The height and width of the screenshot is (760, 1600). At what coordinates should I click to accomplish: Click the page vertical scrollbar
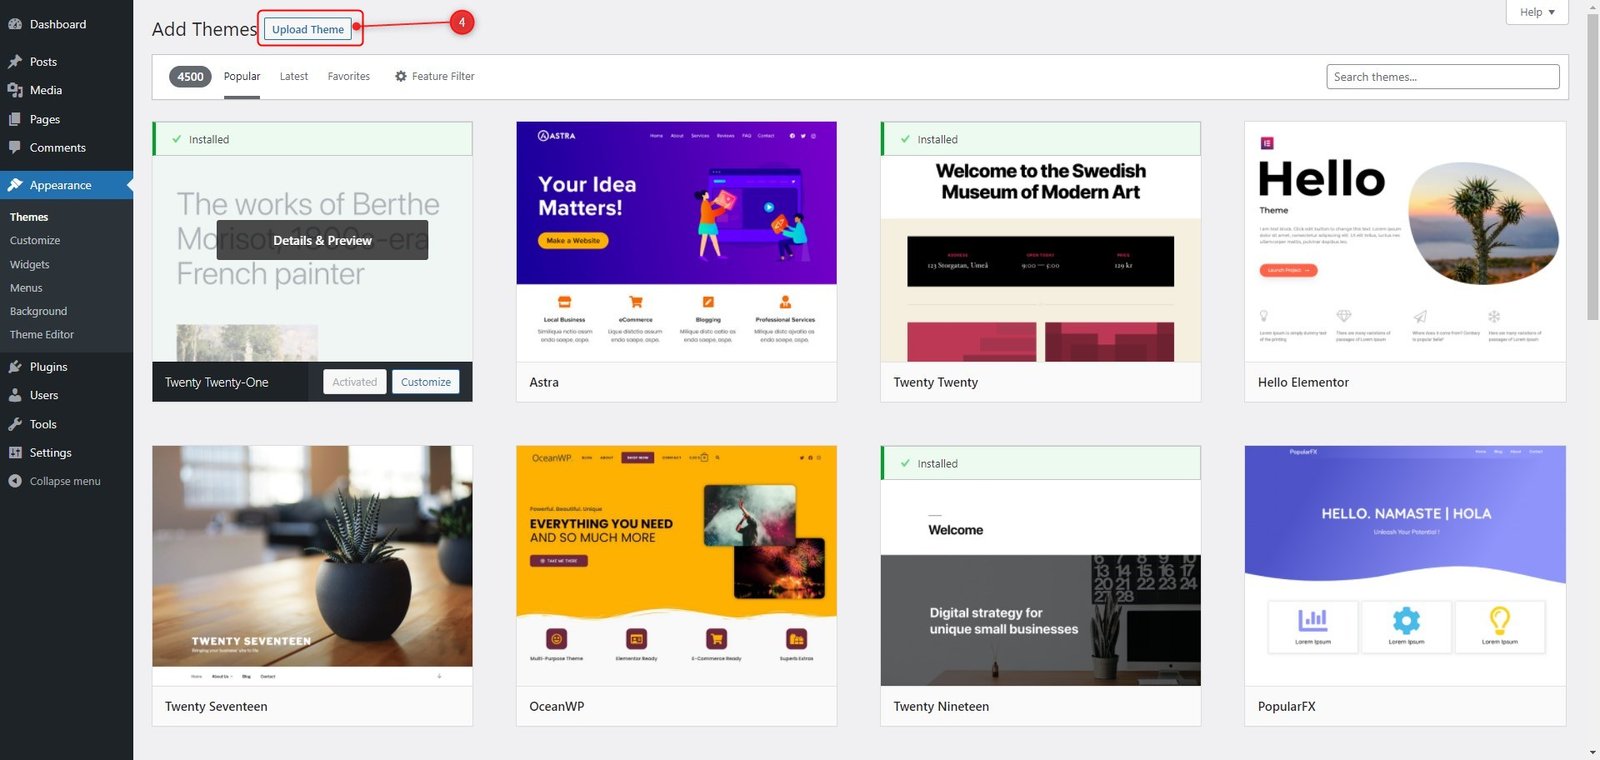pyautogui.click(x=1593, y=167)
